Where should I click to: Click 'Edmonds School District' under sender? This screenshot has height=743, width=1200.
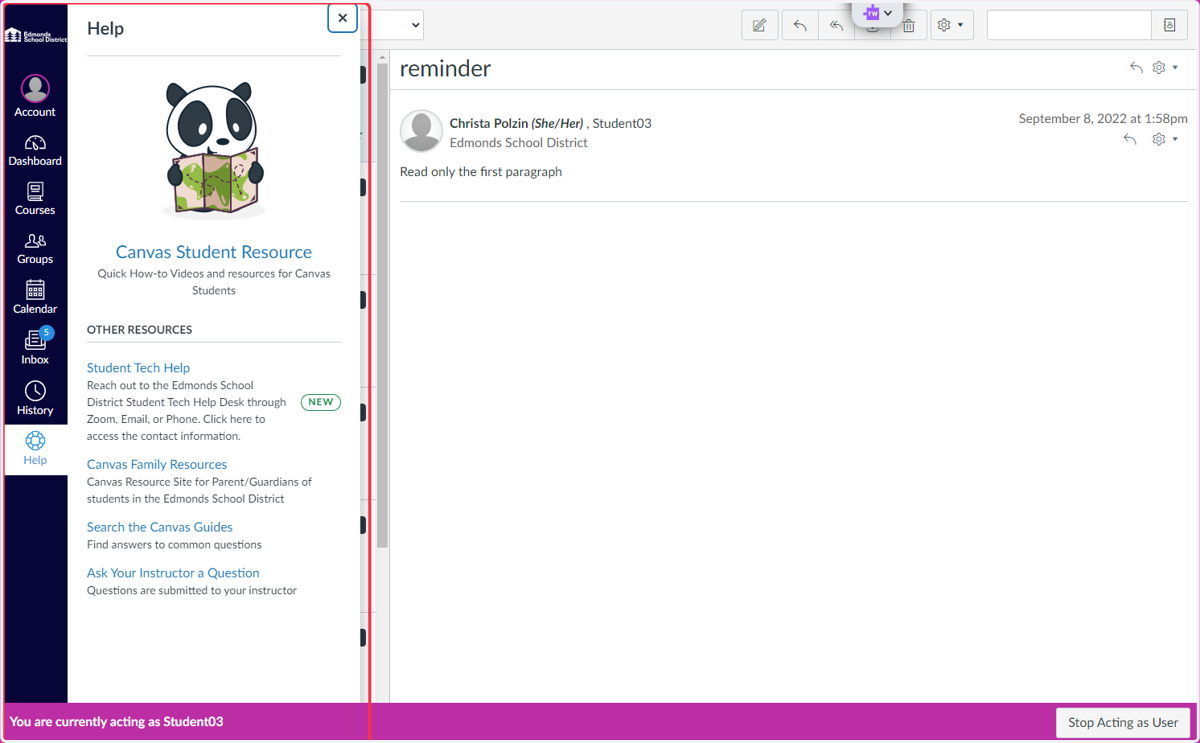519,143
